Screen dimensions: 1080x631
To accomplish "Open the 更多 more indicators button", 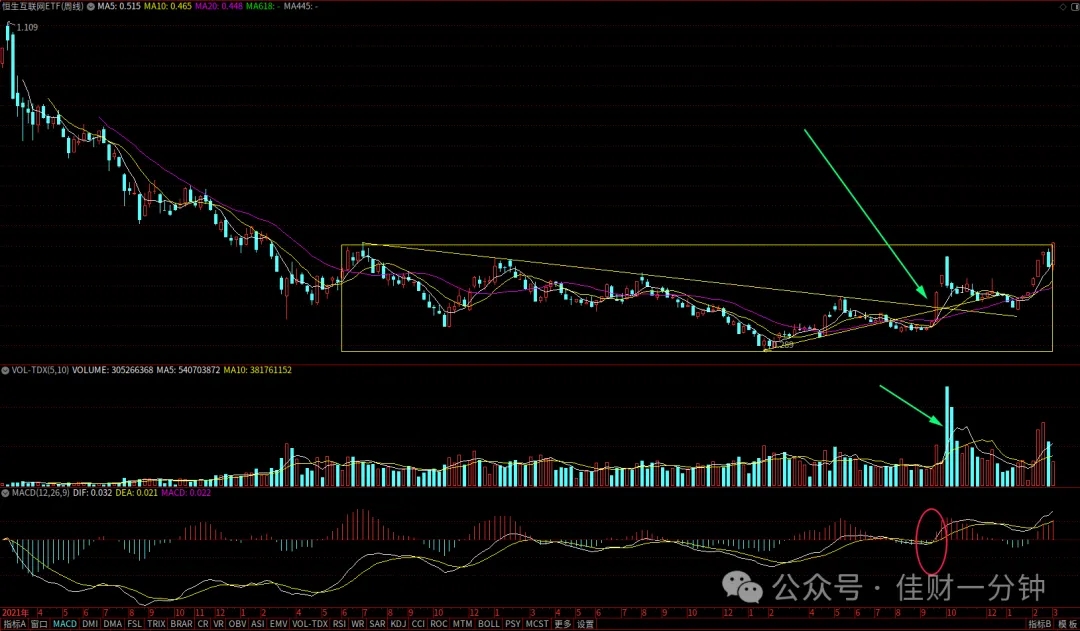I will (x=563, y=623).
